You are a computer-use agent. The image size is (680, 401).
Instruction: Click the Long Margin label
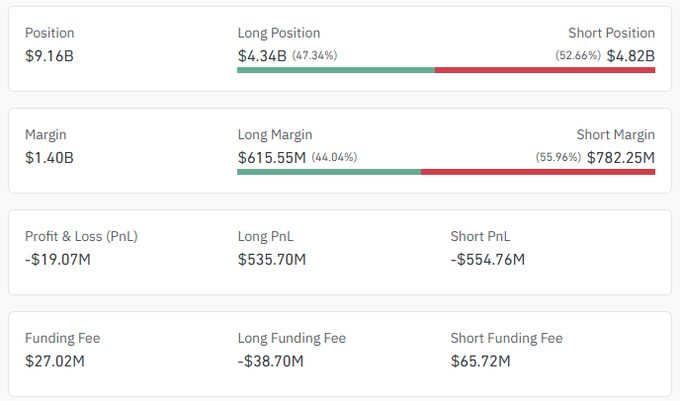coord(275,135)
